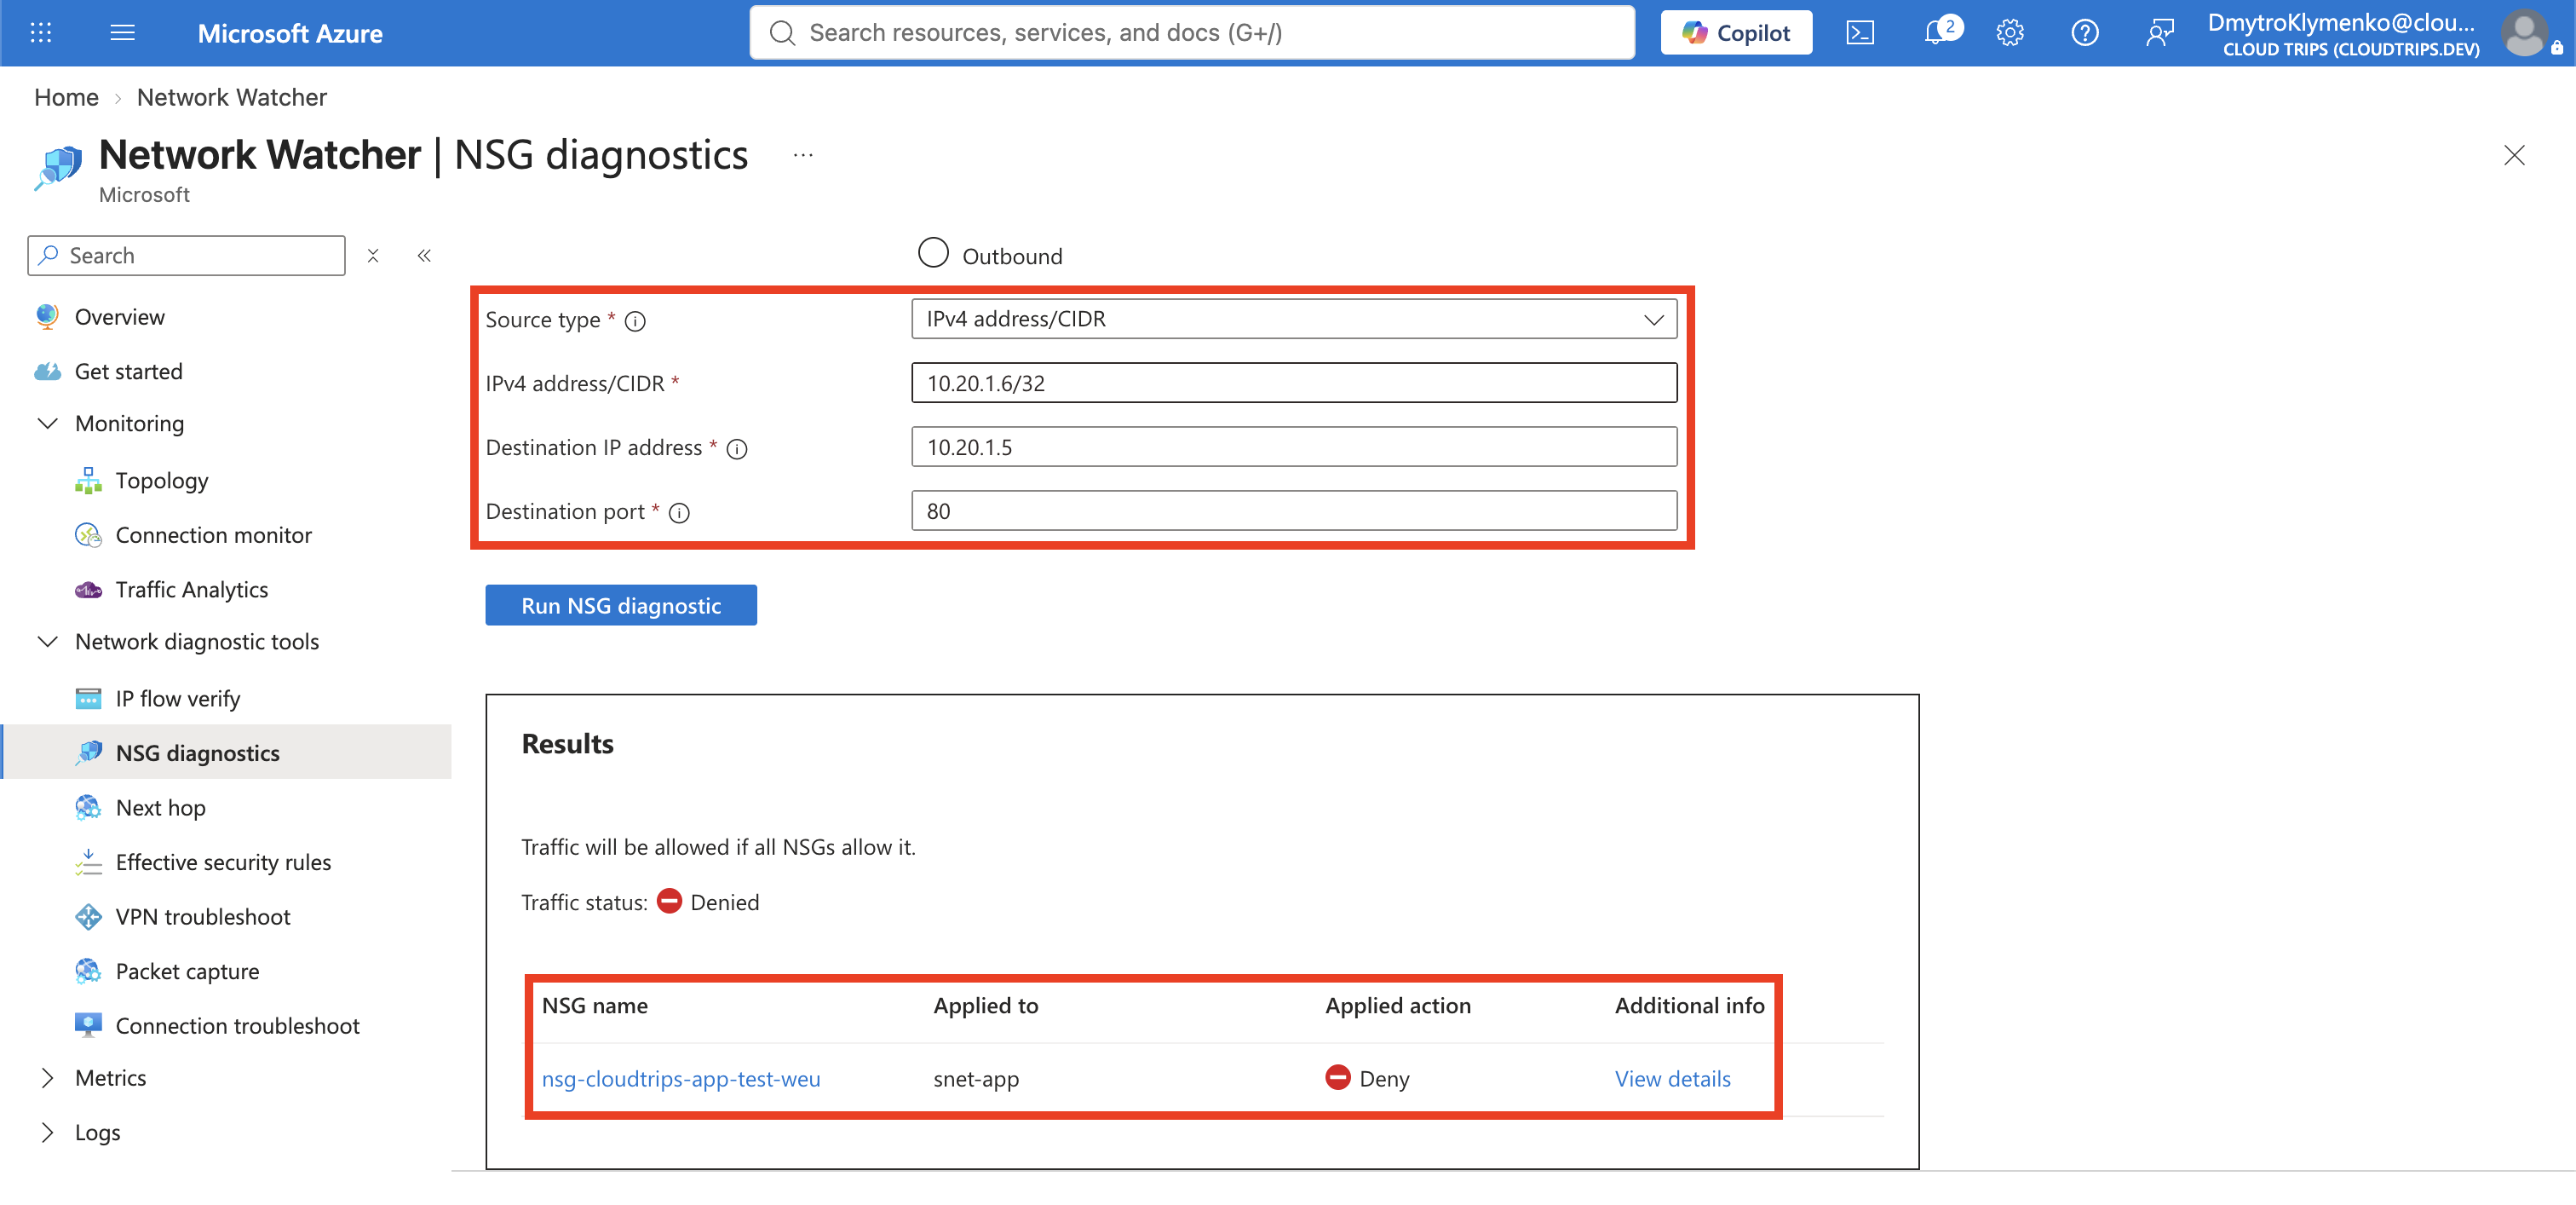The image size is (2576, 1205).
Task: Click the Destination IP address info icon
Action: coord(737,449)
